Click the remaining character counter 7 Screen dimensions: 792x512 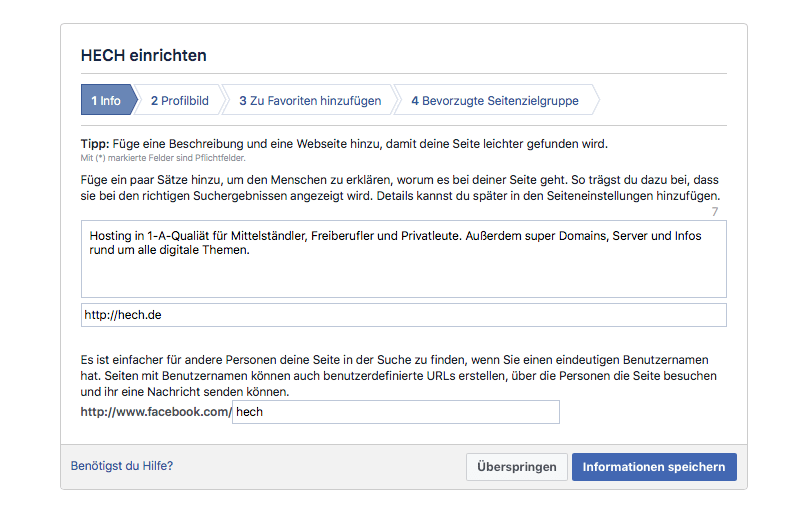tap(715, 212)
